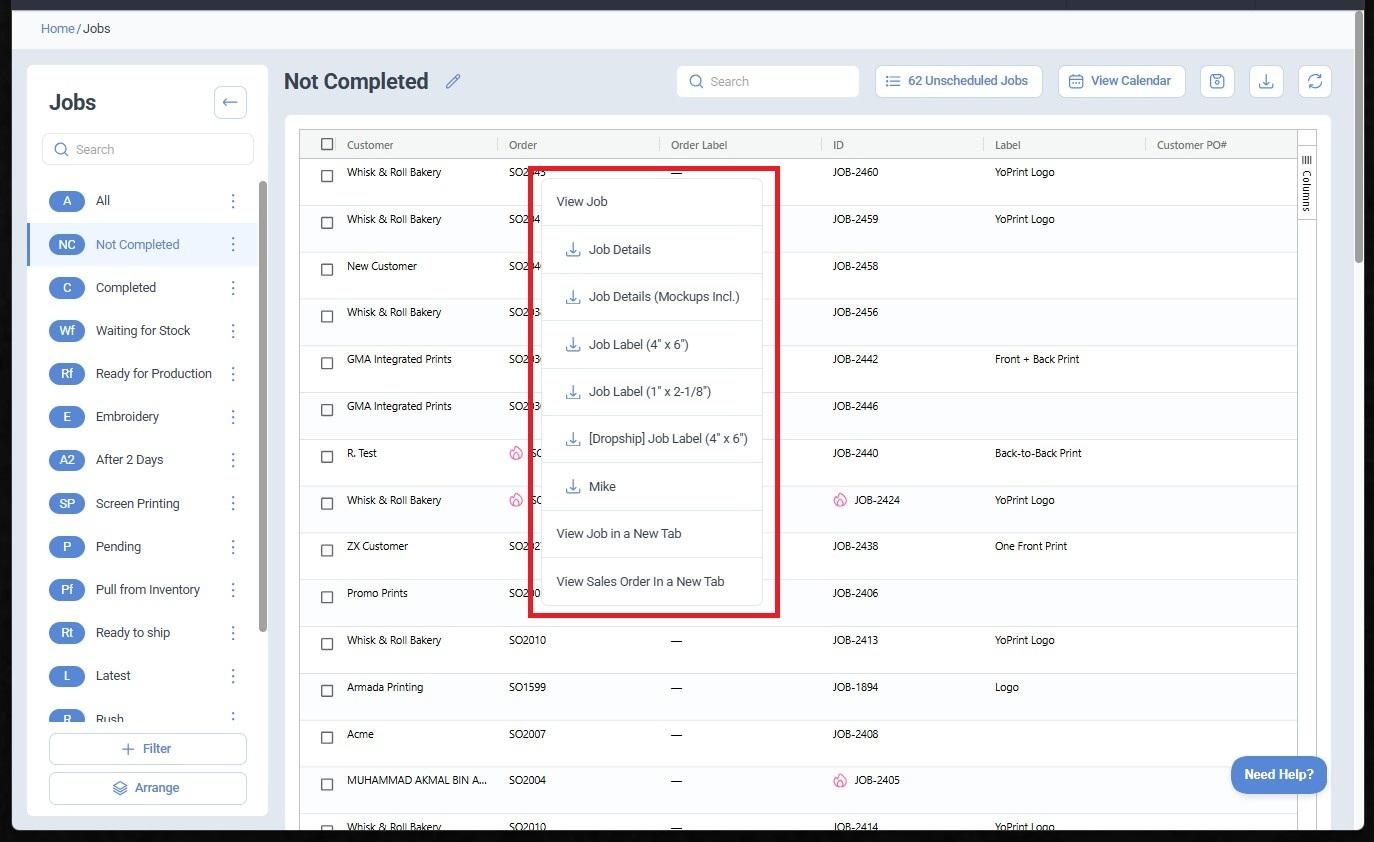Expand options for Screen Printing view
This screenshot has height=842, width=1374.
[233, 504]
